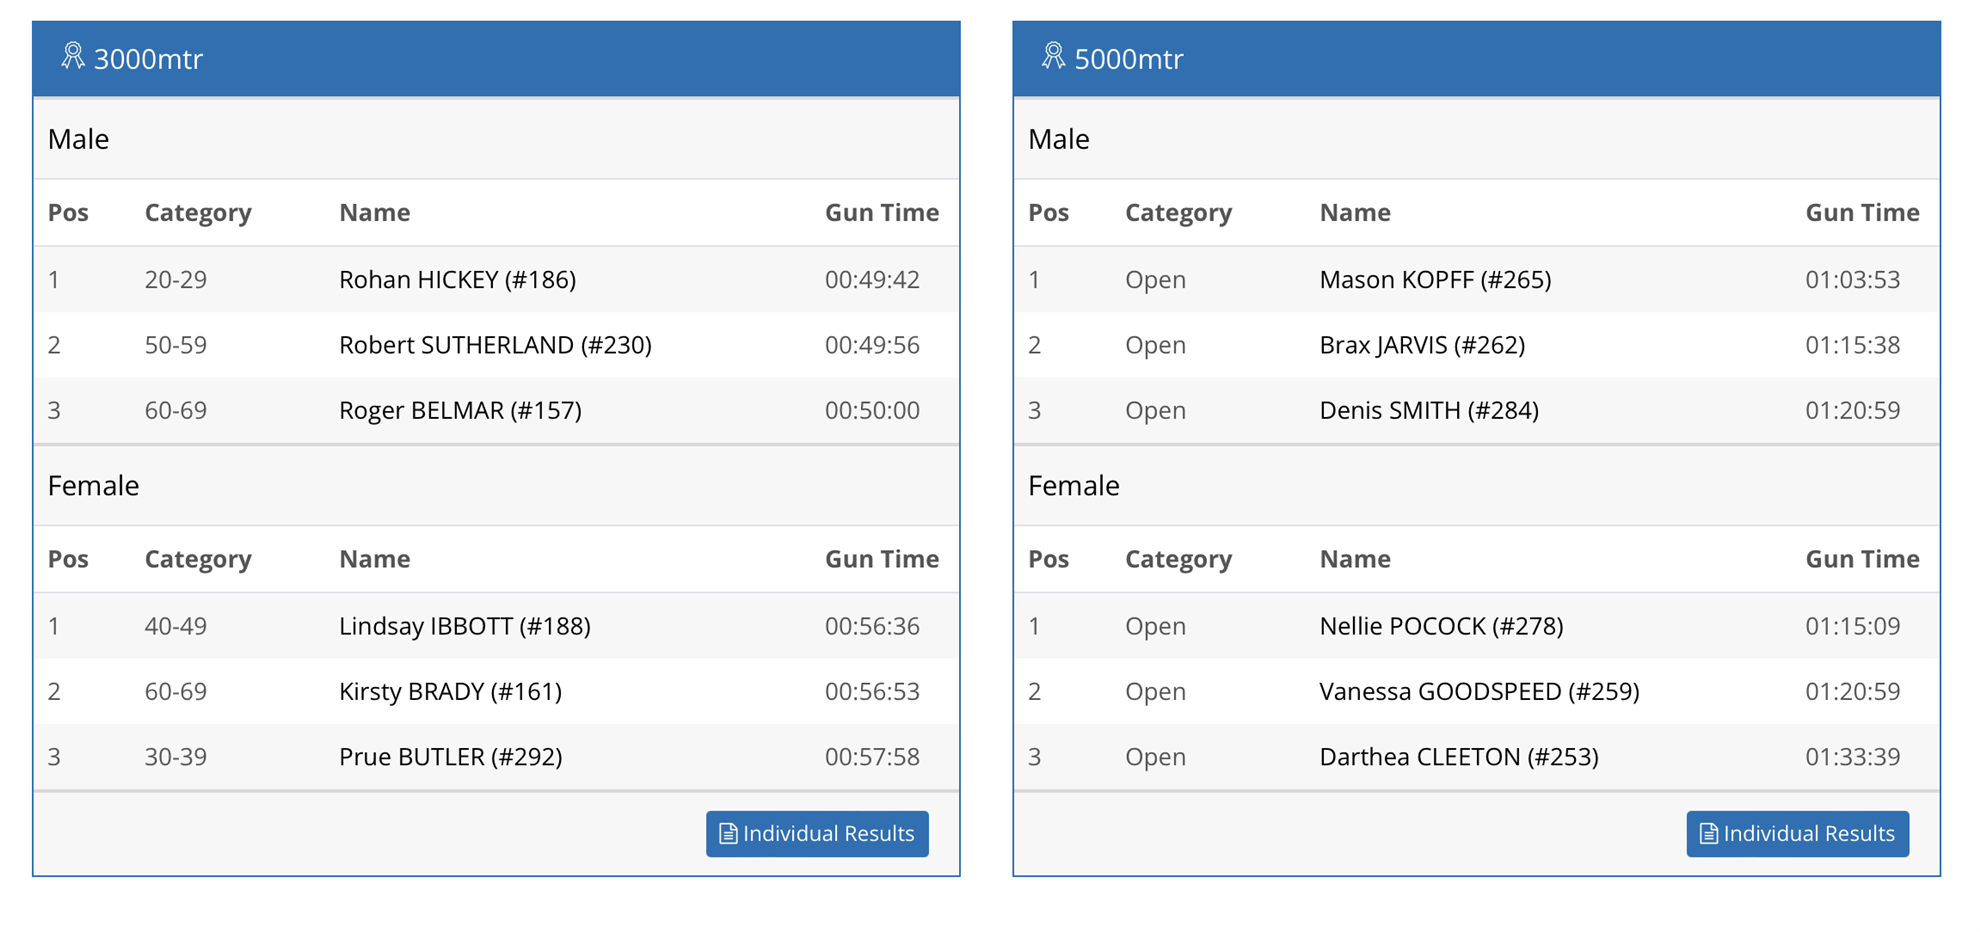Click category 20-29 in Rohan HICKEY's row
Screen dimensions: 1980x932
pos(176,280)
